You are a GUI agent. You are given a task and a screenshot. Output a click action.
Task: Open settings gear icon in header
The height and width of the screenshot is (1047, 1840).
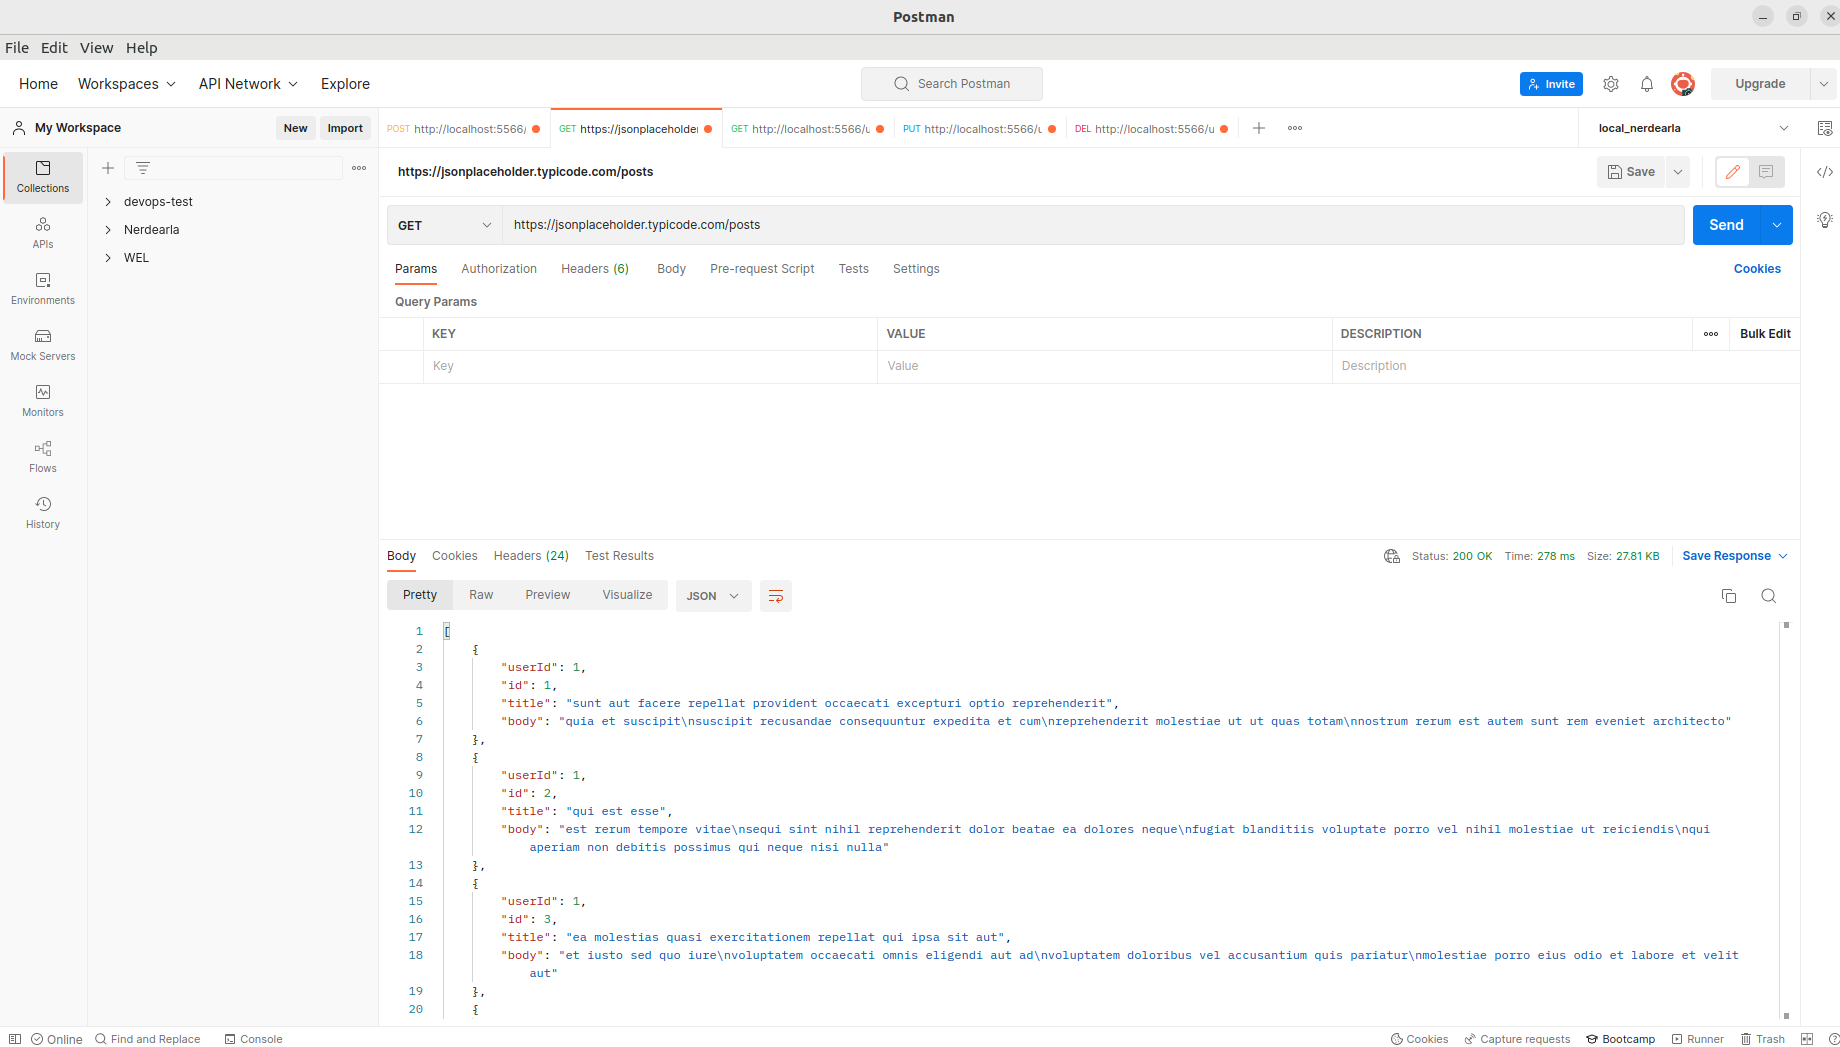[1610, 84]
